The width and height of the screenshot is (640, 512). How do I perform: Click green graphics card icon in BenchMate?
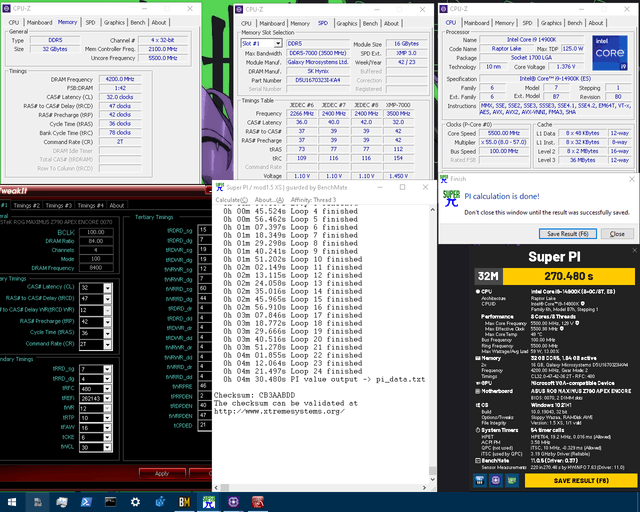(x=511, y=480)
